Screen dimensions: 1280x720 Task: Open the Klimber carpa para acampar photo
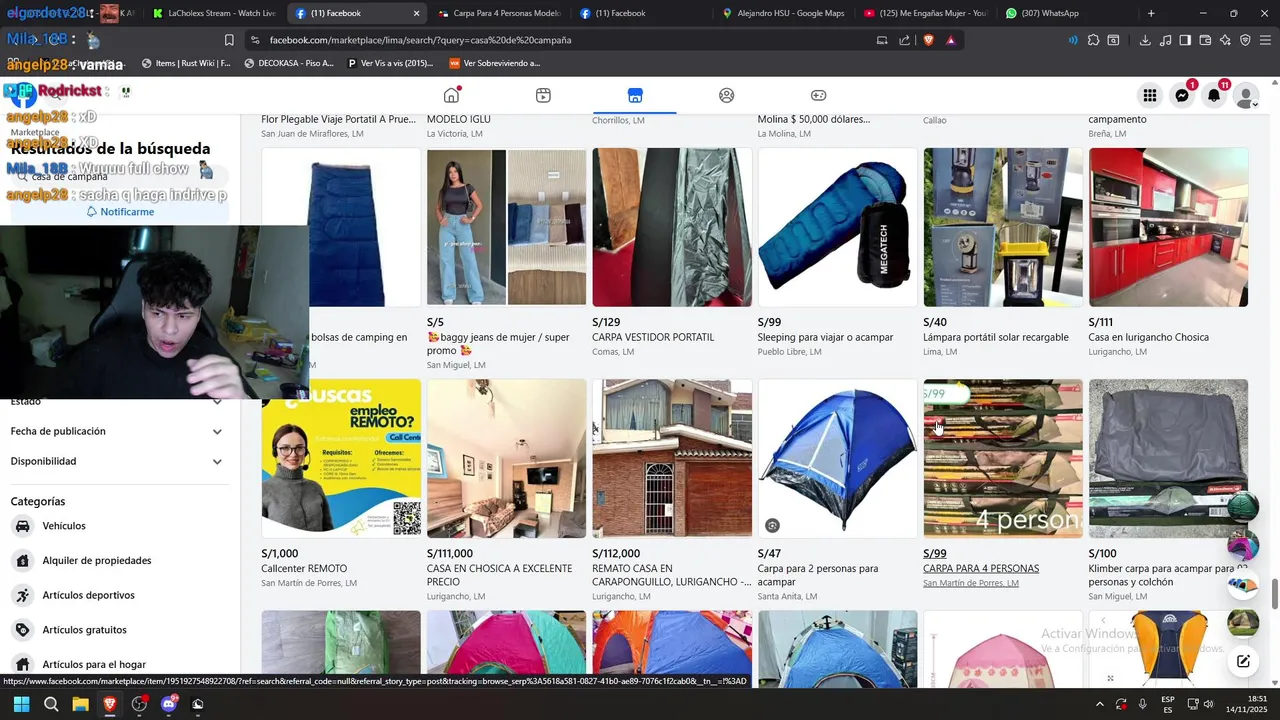click(x=1168, y=458)
